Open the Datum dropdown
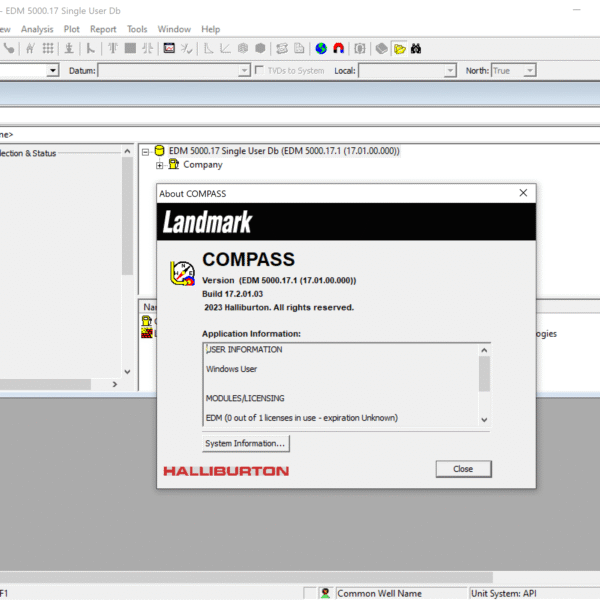 pos(244,70)
